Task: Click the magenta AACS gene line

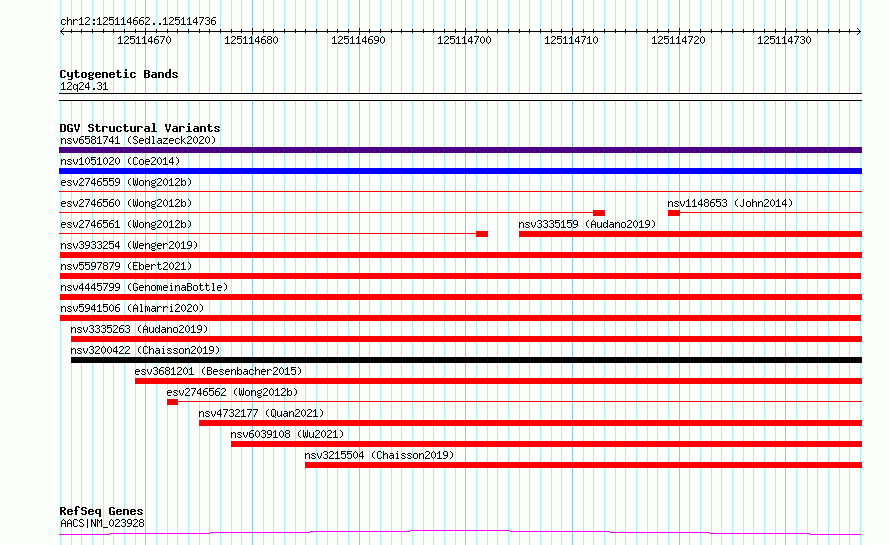Action: [460, 533]
